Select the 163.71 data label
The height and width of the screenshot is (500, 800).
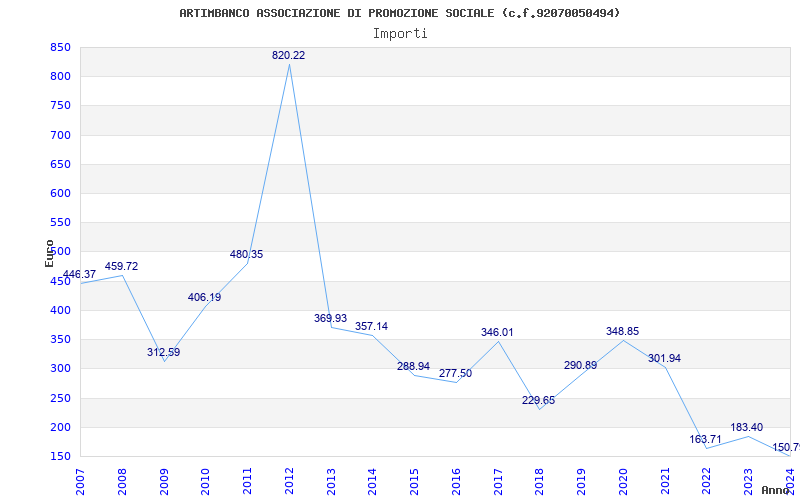point(706,439)
